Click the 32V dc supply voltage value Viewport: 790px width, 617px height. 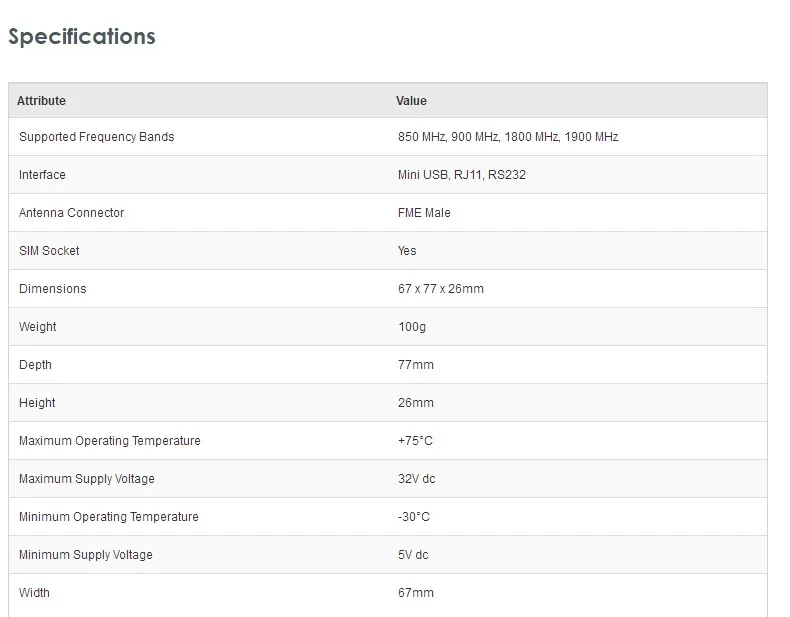(x=417, y=479)
